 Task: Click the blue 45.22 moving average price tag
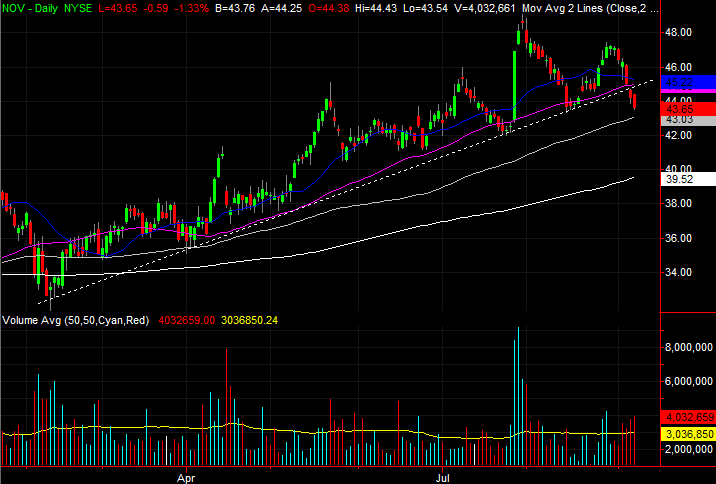(689, 82)
